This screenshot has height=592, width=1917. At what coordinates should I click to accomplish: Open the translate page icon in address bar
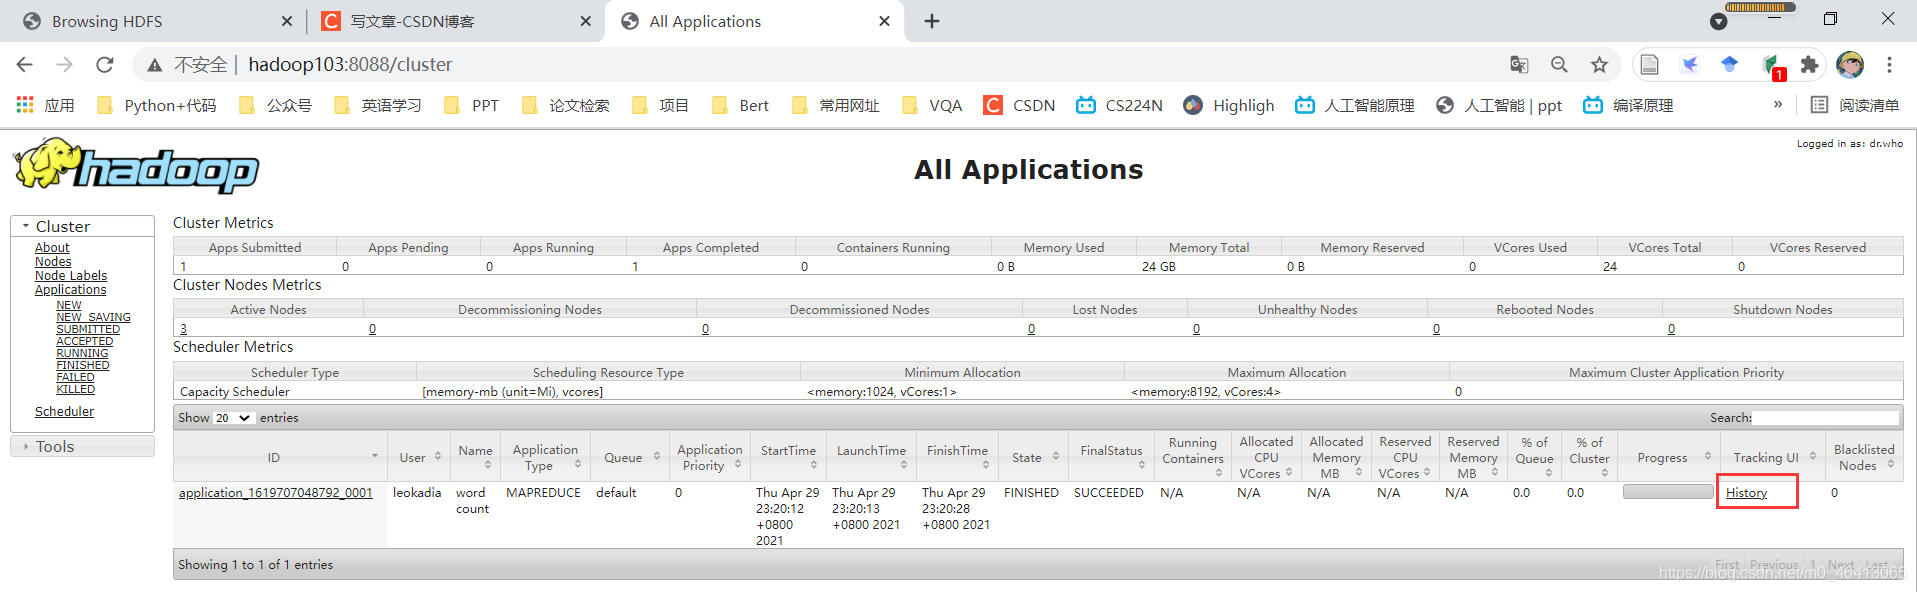[1519, 65]
